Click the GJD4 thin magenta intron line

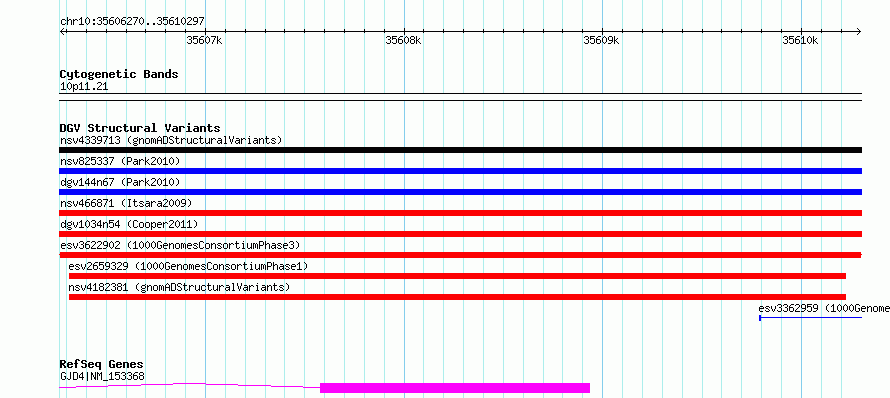click(x=190, y=385)
